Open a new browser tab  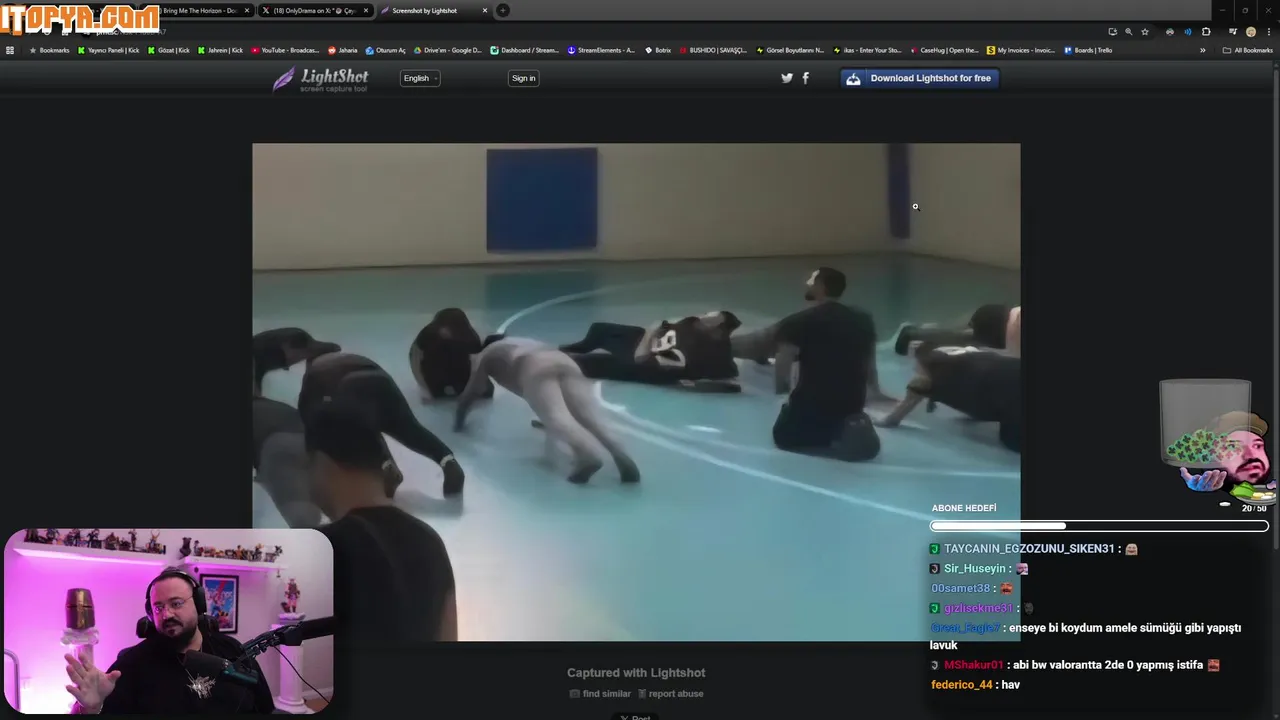coord(503,11)
